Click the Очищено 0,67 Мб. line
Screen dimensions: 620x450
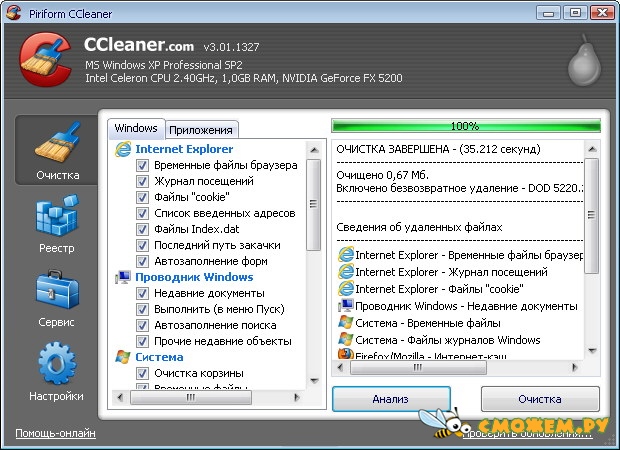click(382, 175)
